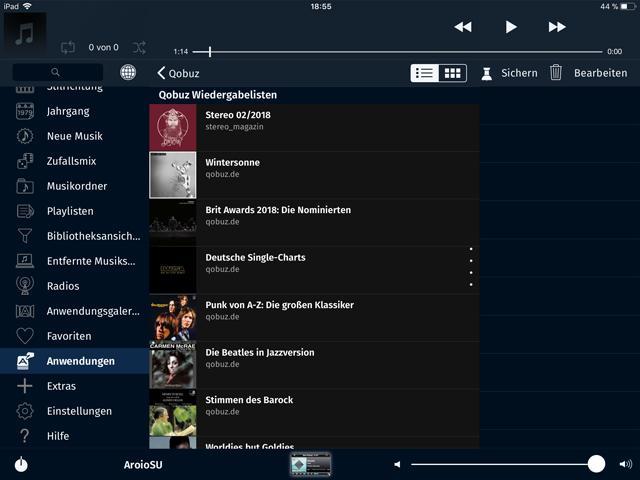Screen dimensions: 640x480
Task: Open the Anwendungsgalerie icon
Action: [x=25, y=311]
